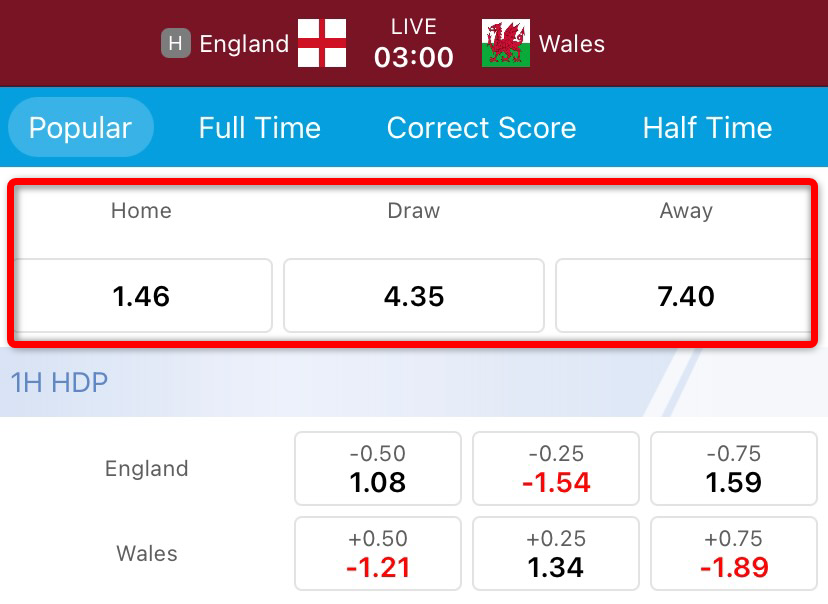Click the England team name in header
Viewport: 828px width, 604px height.
click(x=244, y=44)
